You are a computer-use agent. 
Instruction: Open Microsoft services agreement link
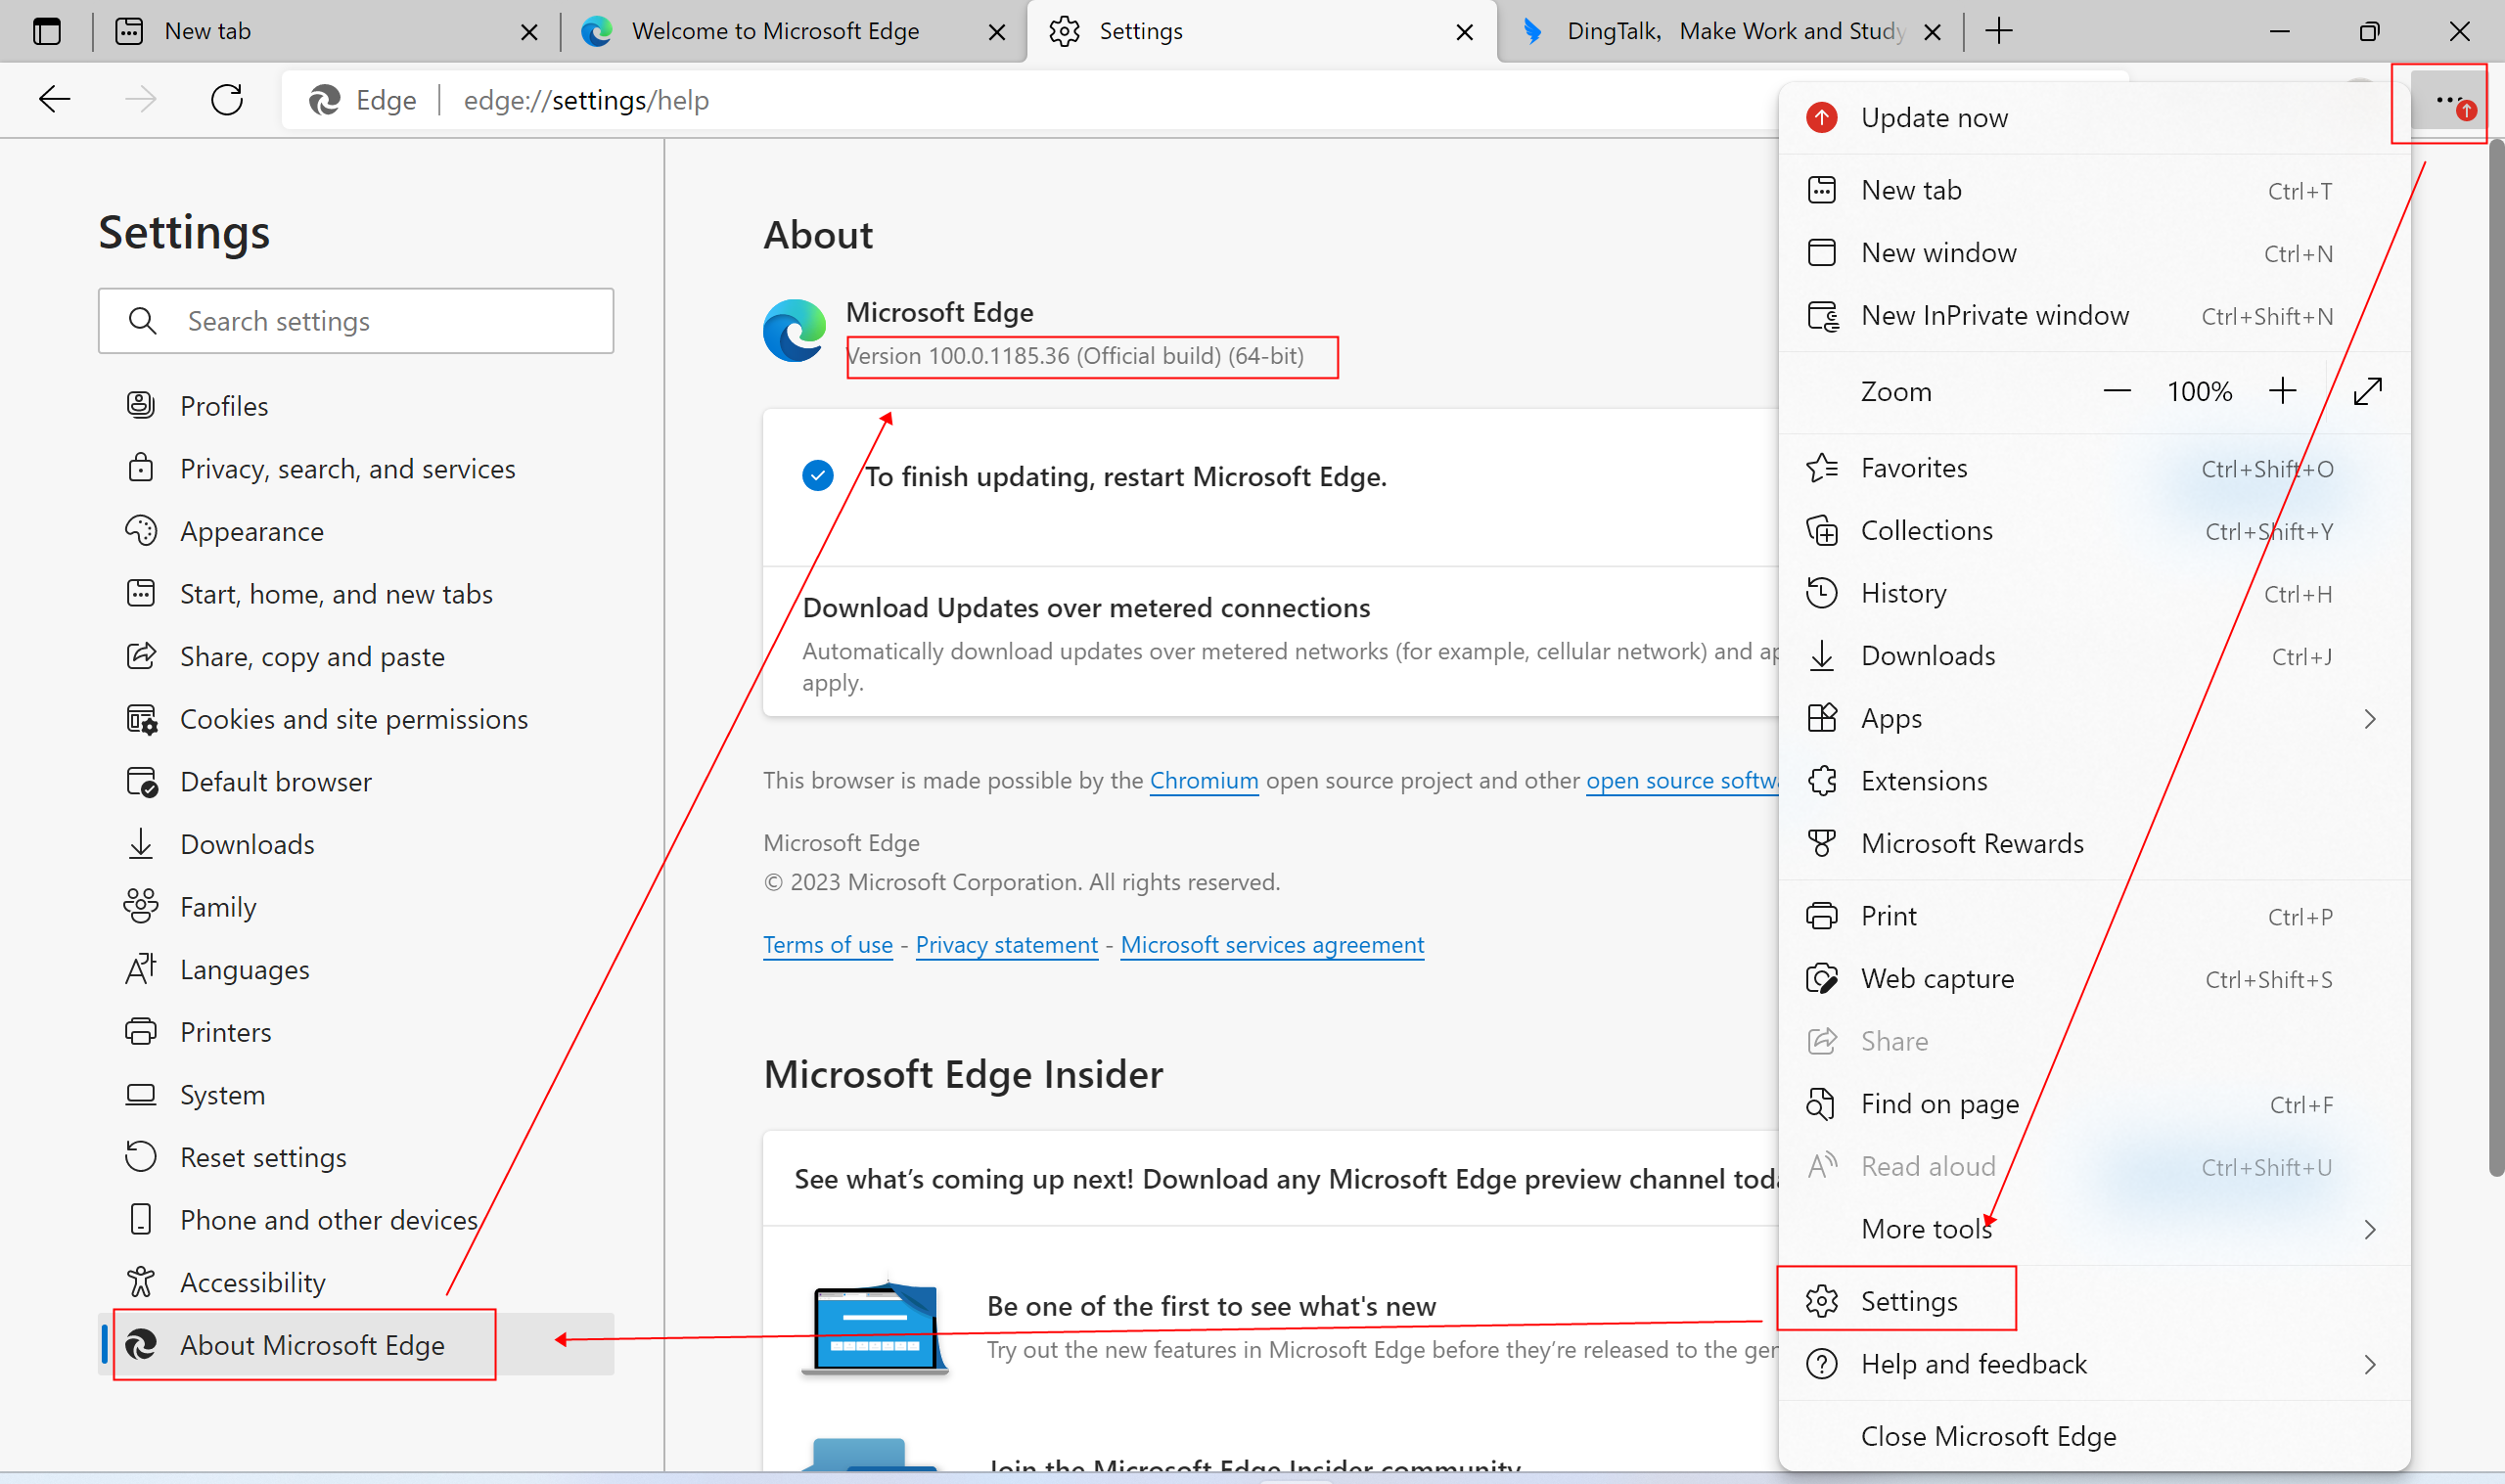1272,944
